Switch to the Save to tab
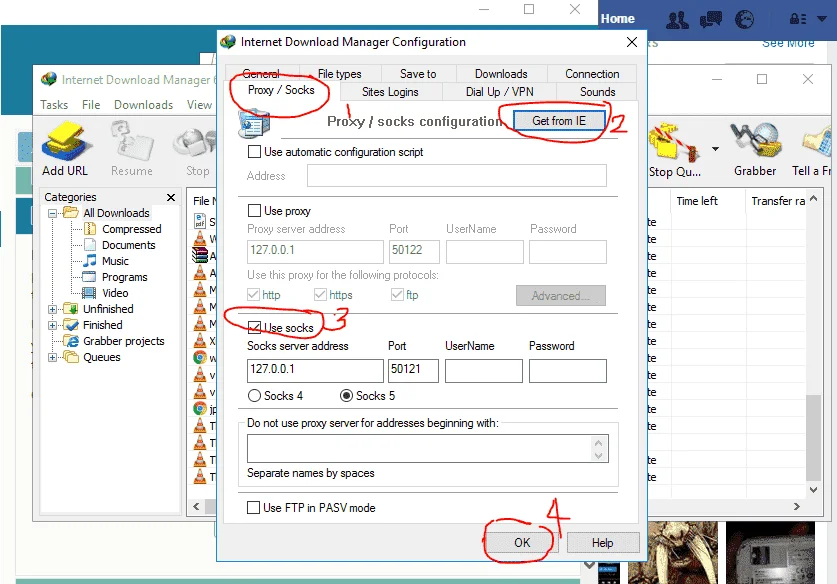 pyautogui.click(x=418, y=74)
